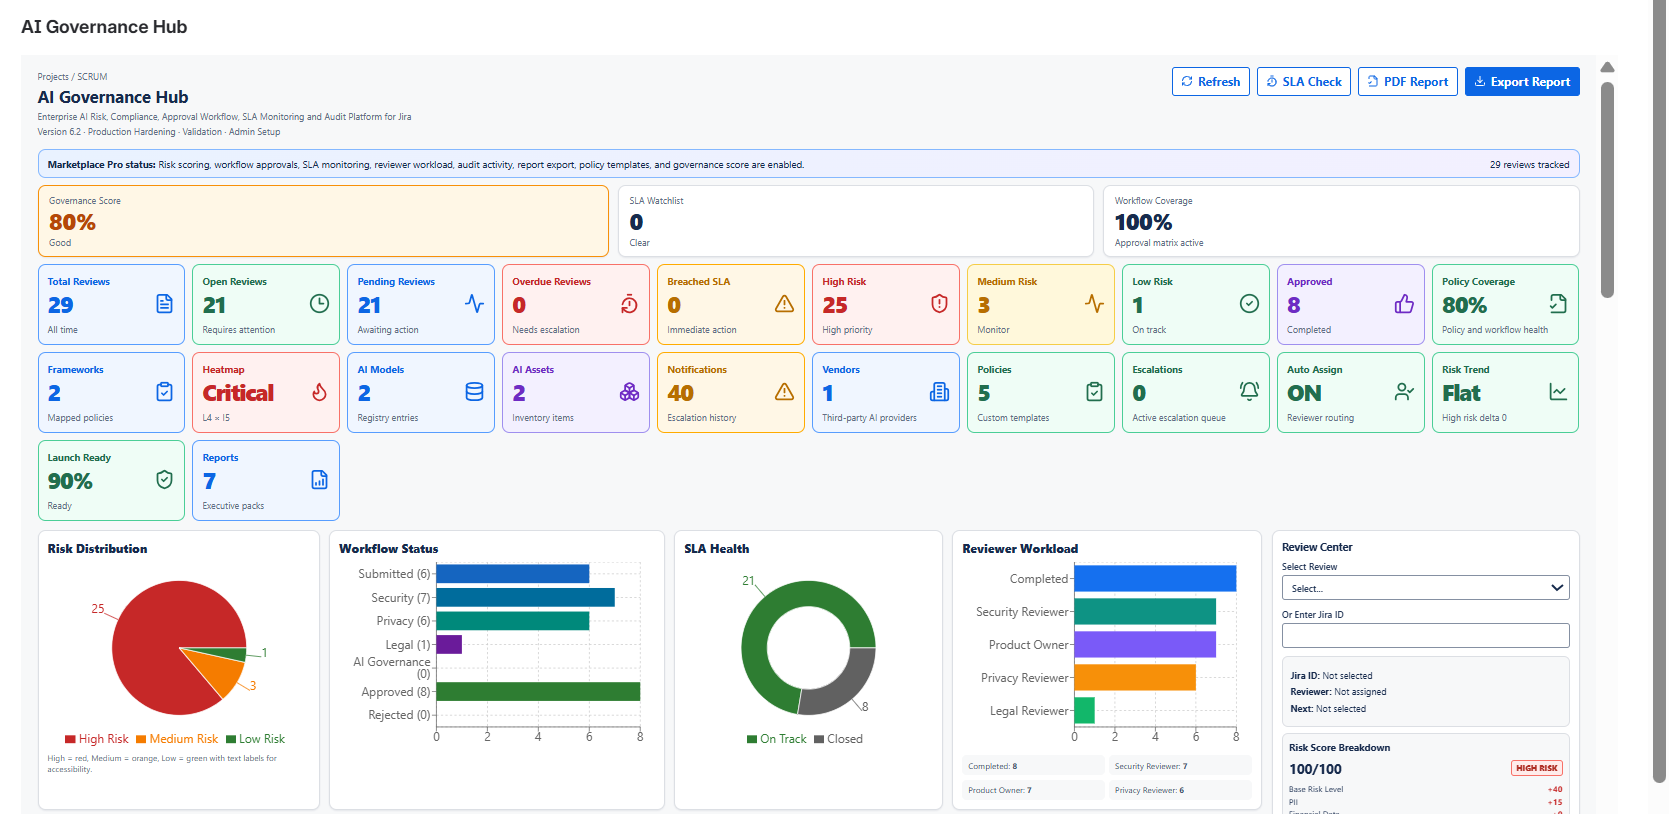Refresh the dashboard data
The width and height of the screenshot is (1669, 814).
coord(1211,82)
